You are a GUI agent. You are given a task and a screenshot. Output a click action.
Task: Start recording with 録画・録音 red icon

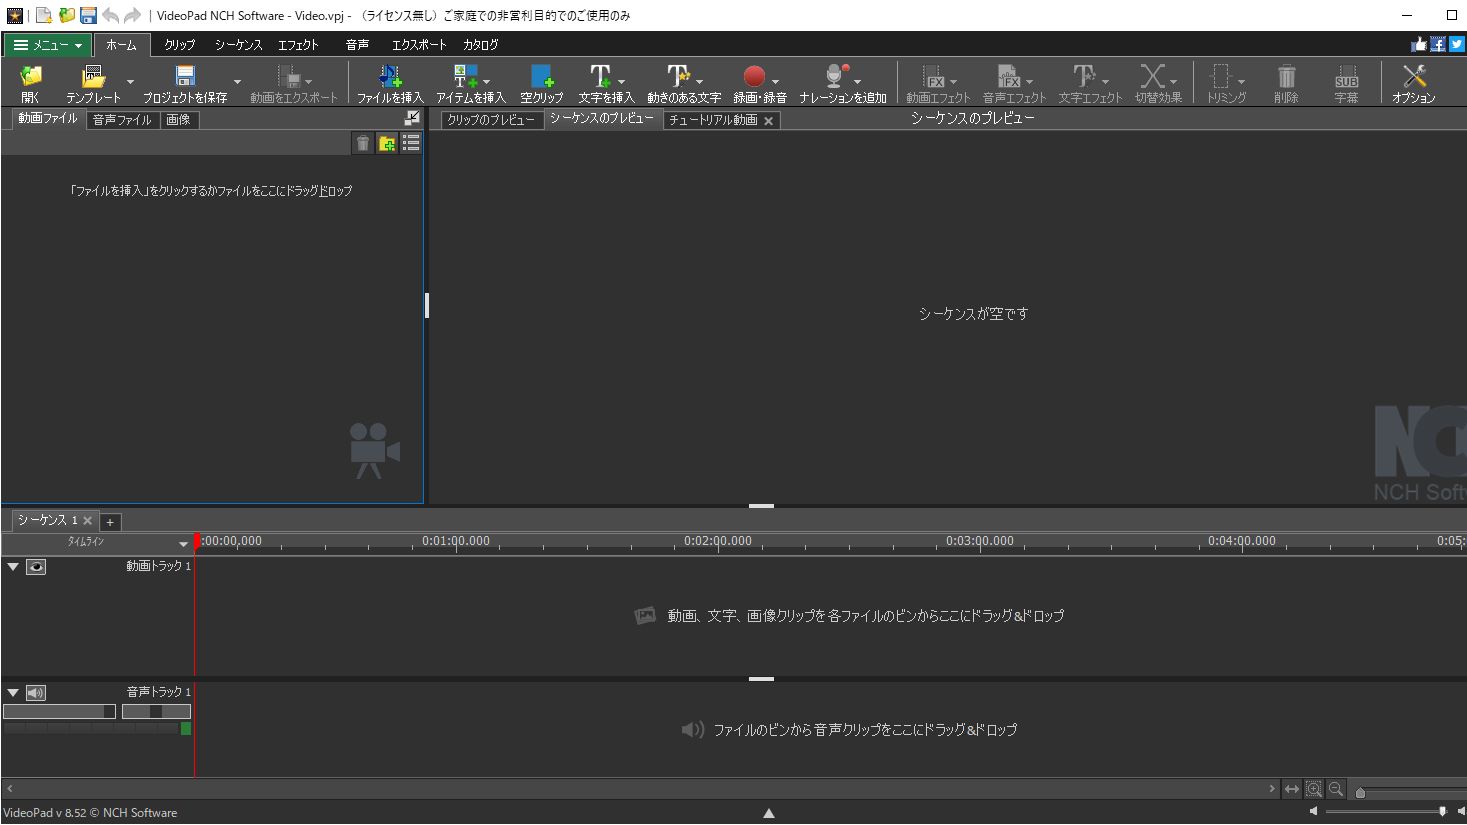coord(754,76)
